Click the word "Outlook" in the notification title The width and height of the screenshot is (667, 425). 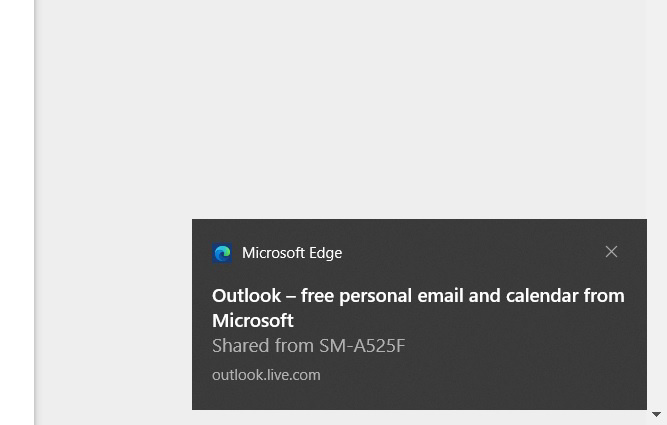[246, 296]
